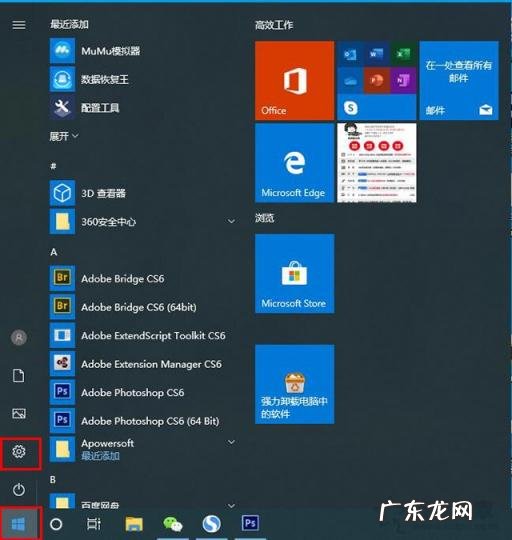Toggle the hamburger menu at top left
512x540 pixels.
tap(19, 25)
